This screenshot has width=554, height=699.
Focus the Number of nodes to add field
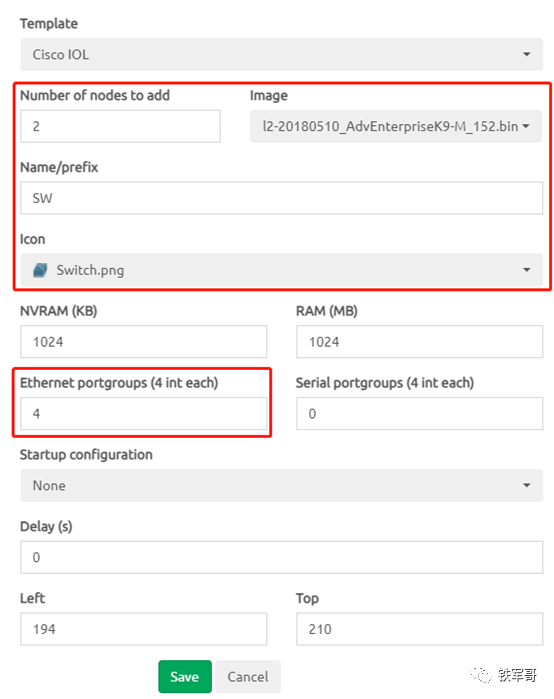pyautogui.click(x=120, y=126)
